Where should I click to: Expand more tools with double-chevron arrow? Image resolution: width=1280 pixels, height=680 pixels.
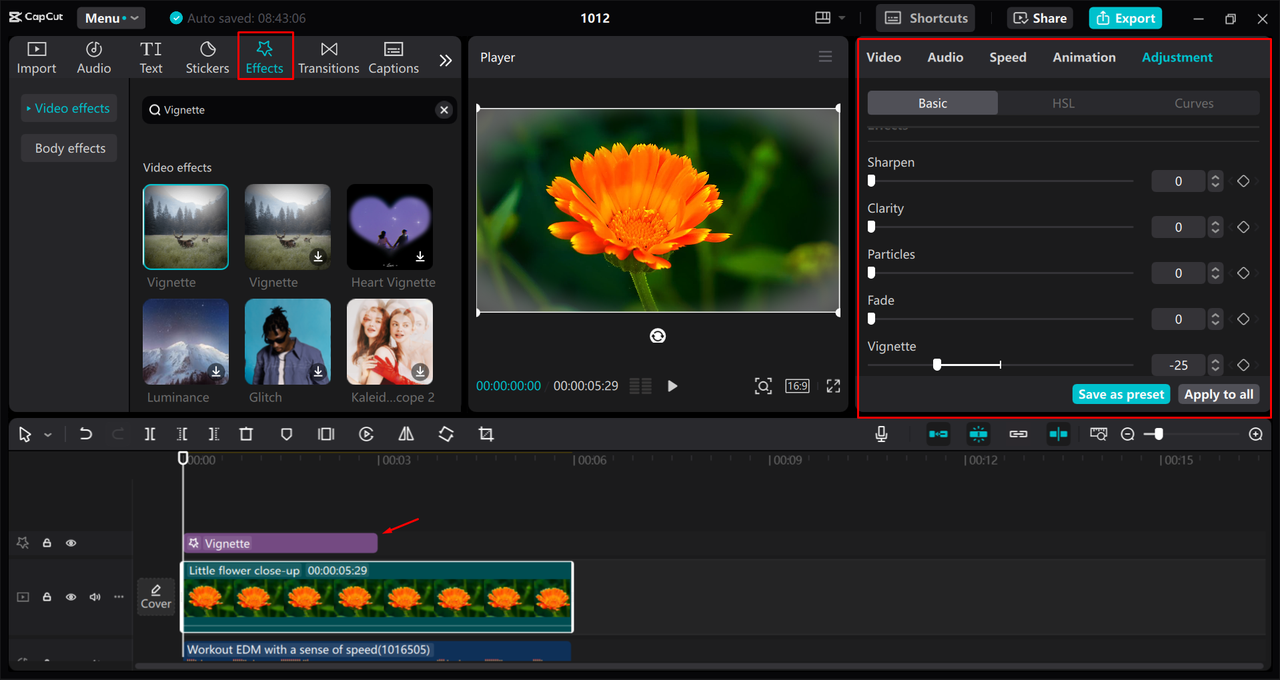click(445, 60)
